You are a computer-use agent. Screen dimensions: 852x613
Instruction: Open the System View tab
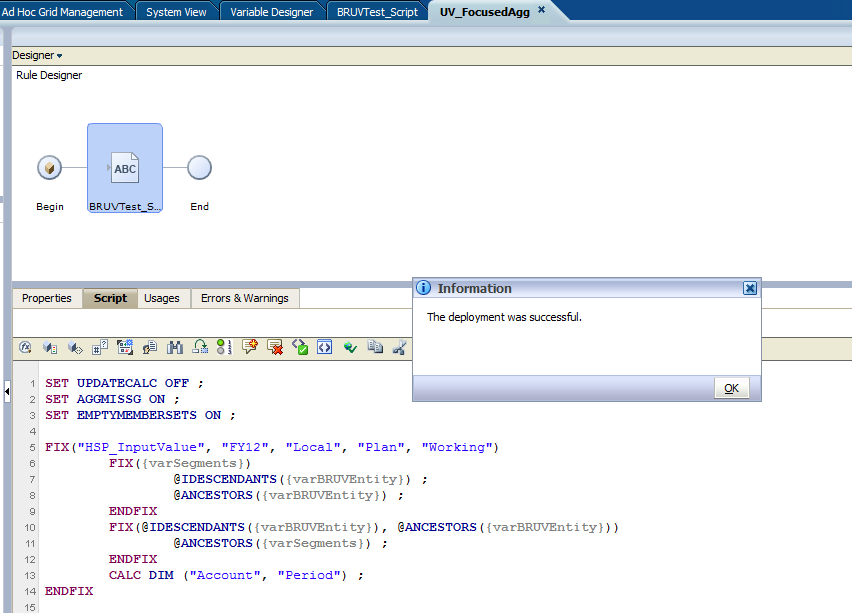point(176,12)
